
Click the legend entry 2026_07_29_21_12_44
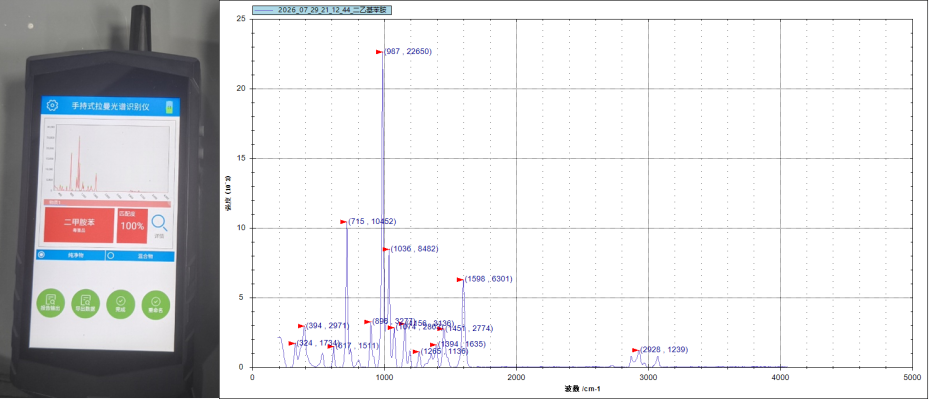tap(322, 10)
